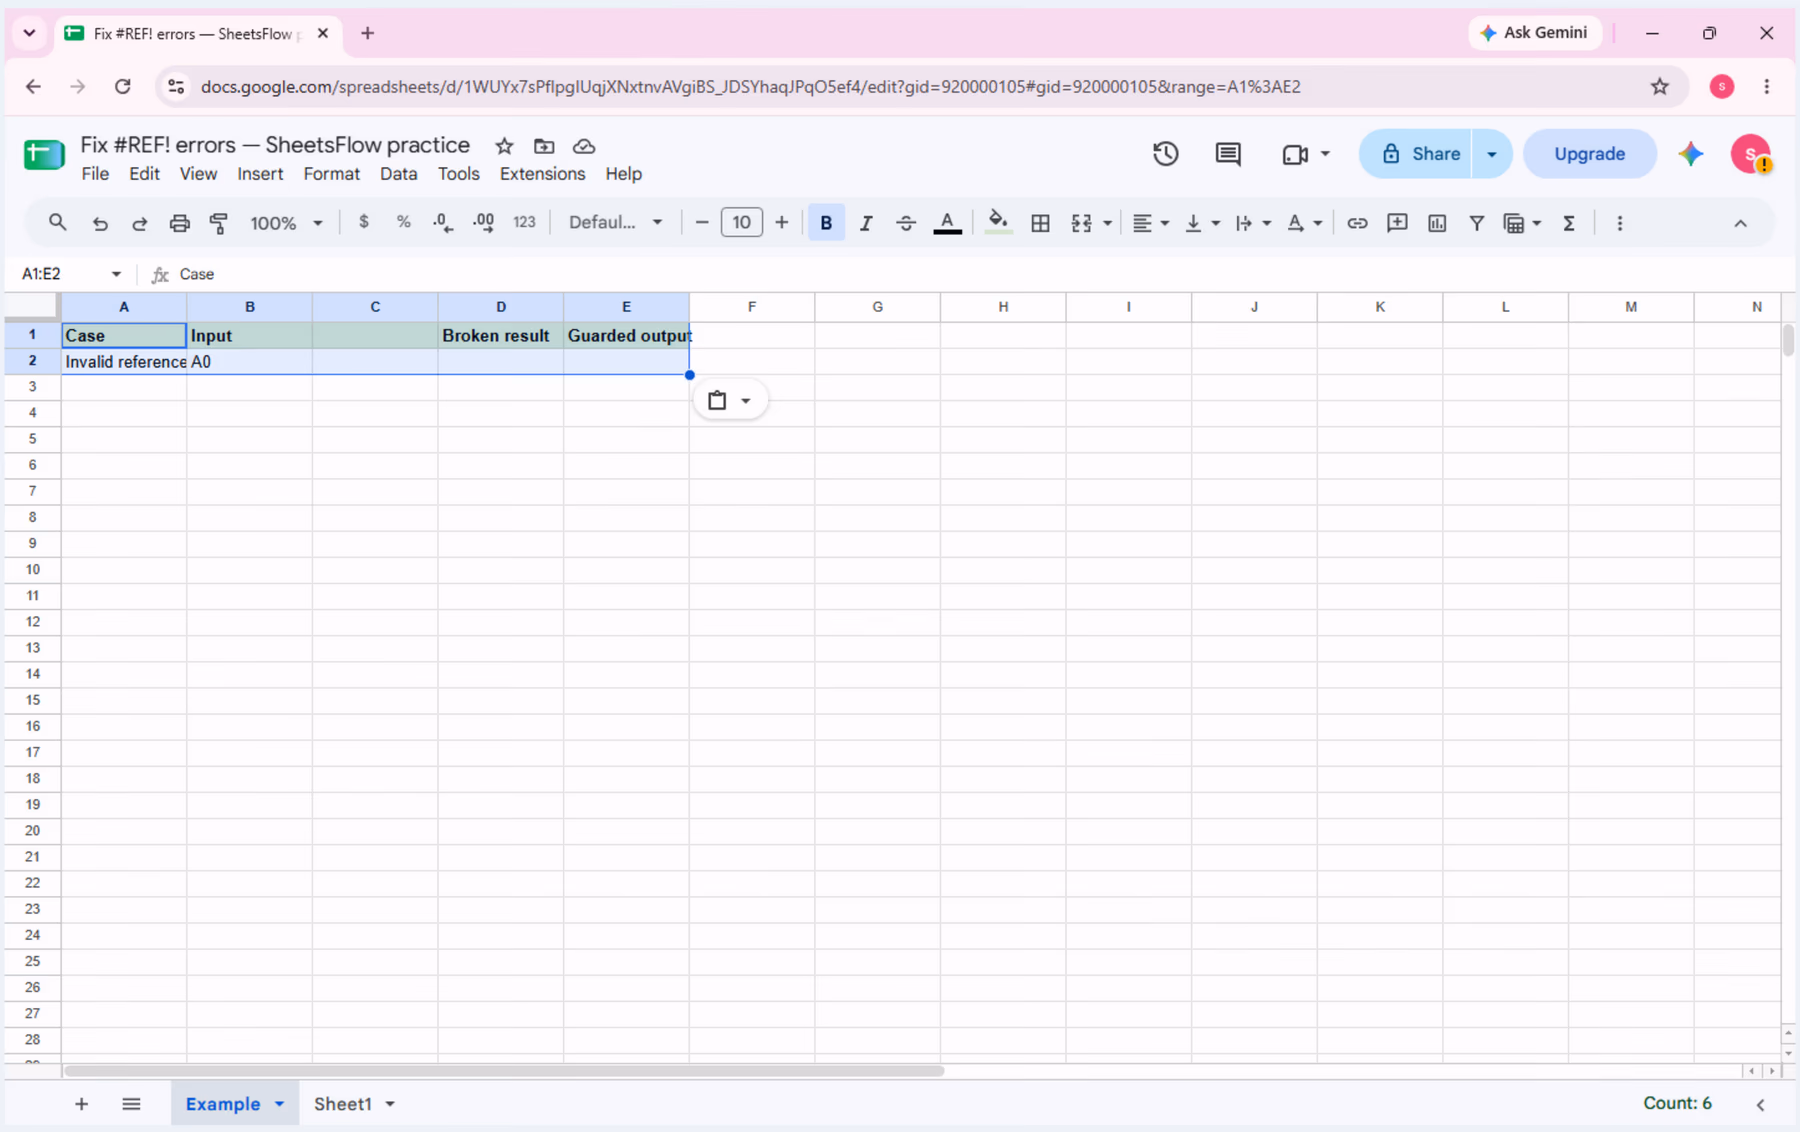Image resolution: width=1800 pixels, height=1132 pixels.
Task: Insert a comment from toolbar
Action: (1397, 223)
